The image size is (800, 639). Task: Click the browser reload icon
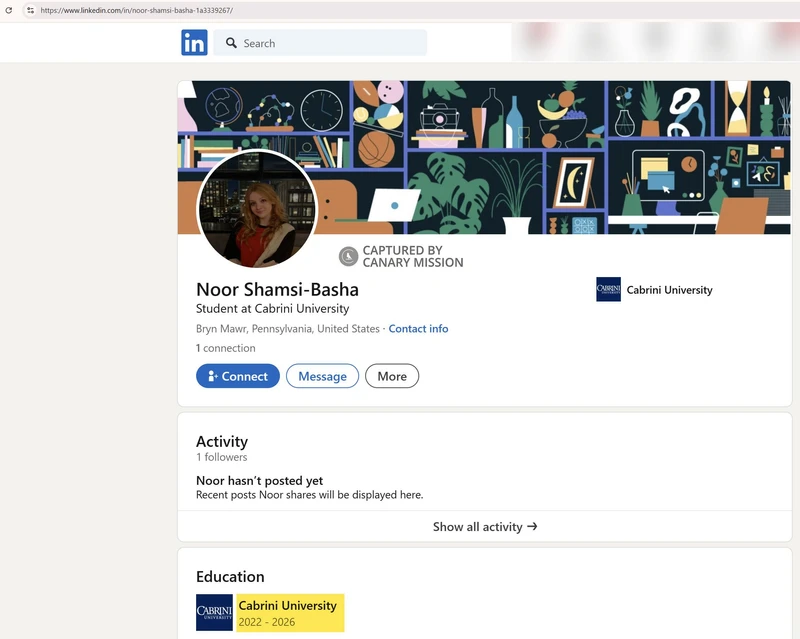click(x=9, y=10)
